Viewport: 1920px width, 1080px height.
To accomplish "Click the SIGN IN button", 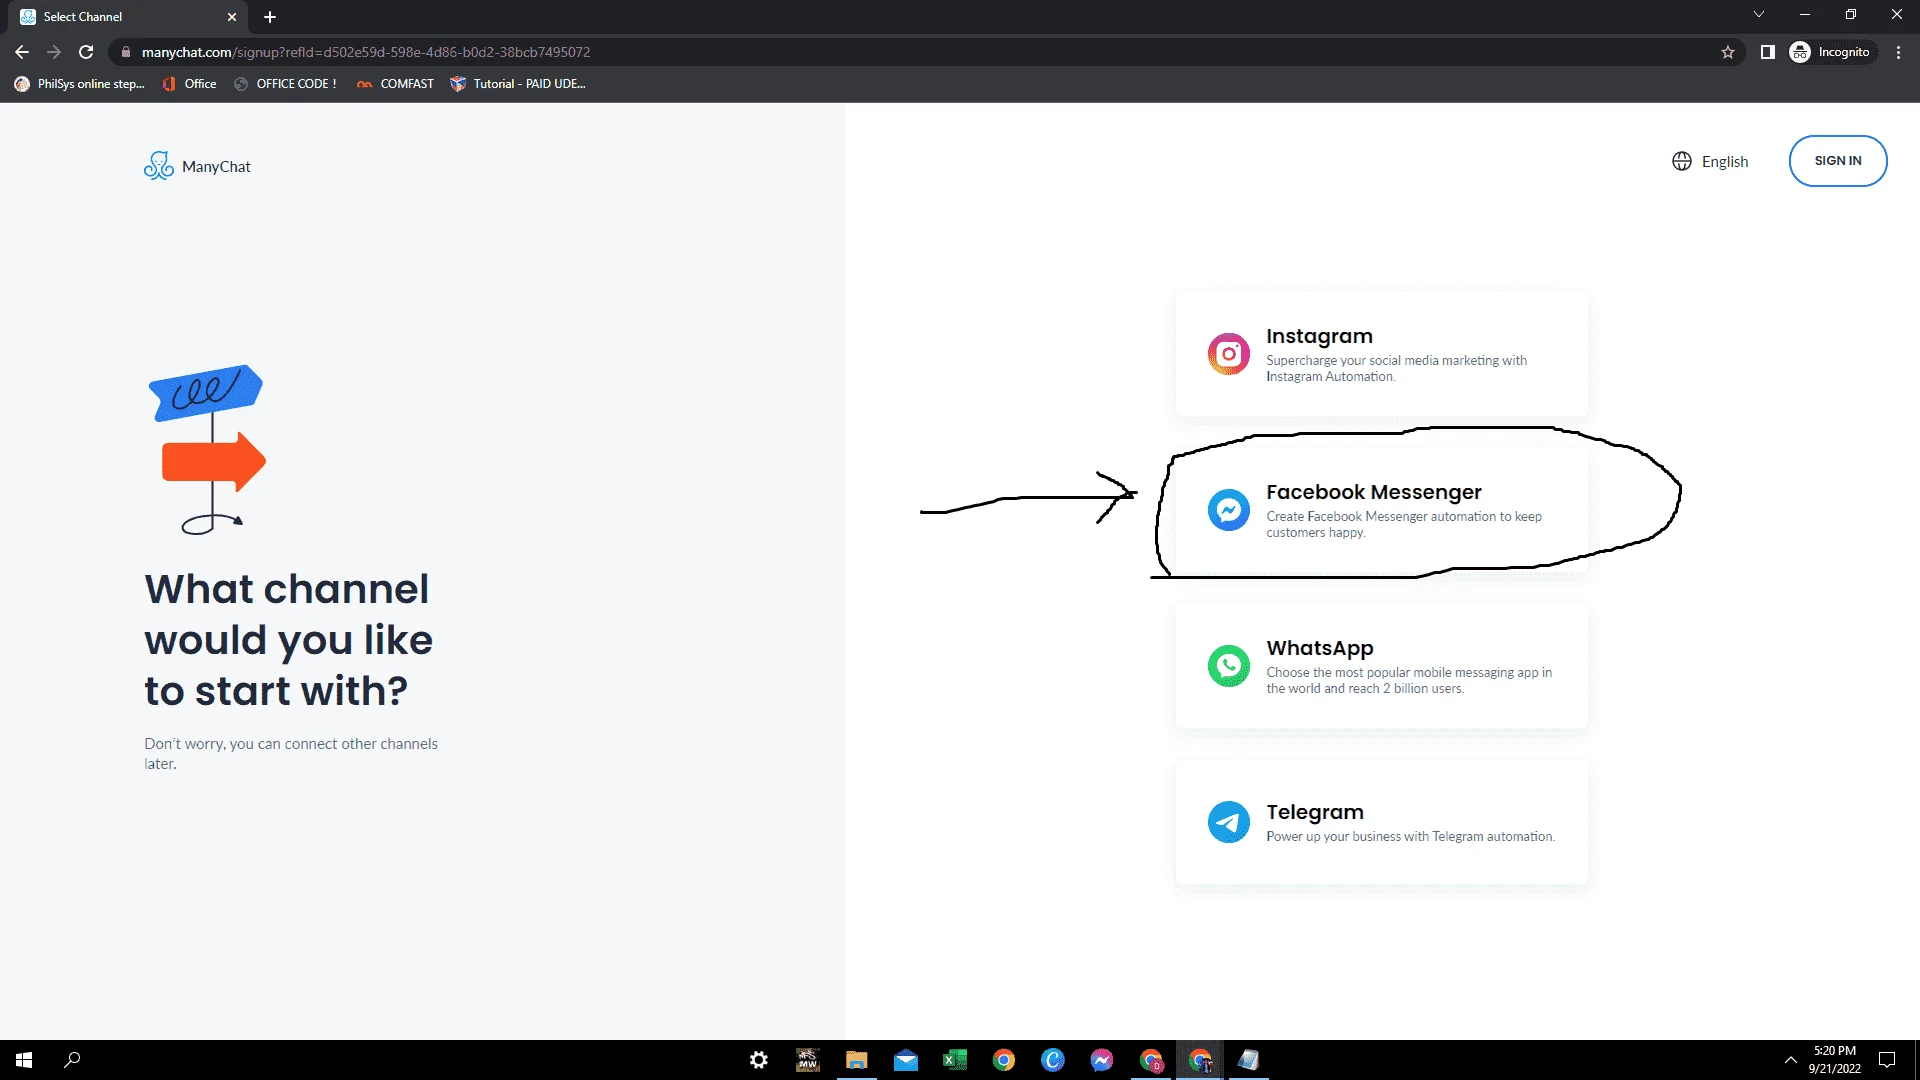I will pyautogui.click(x=1838, y=161).
